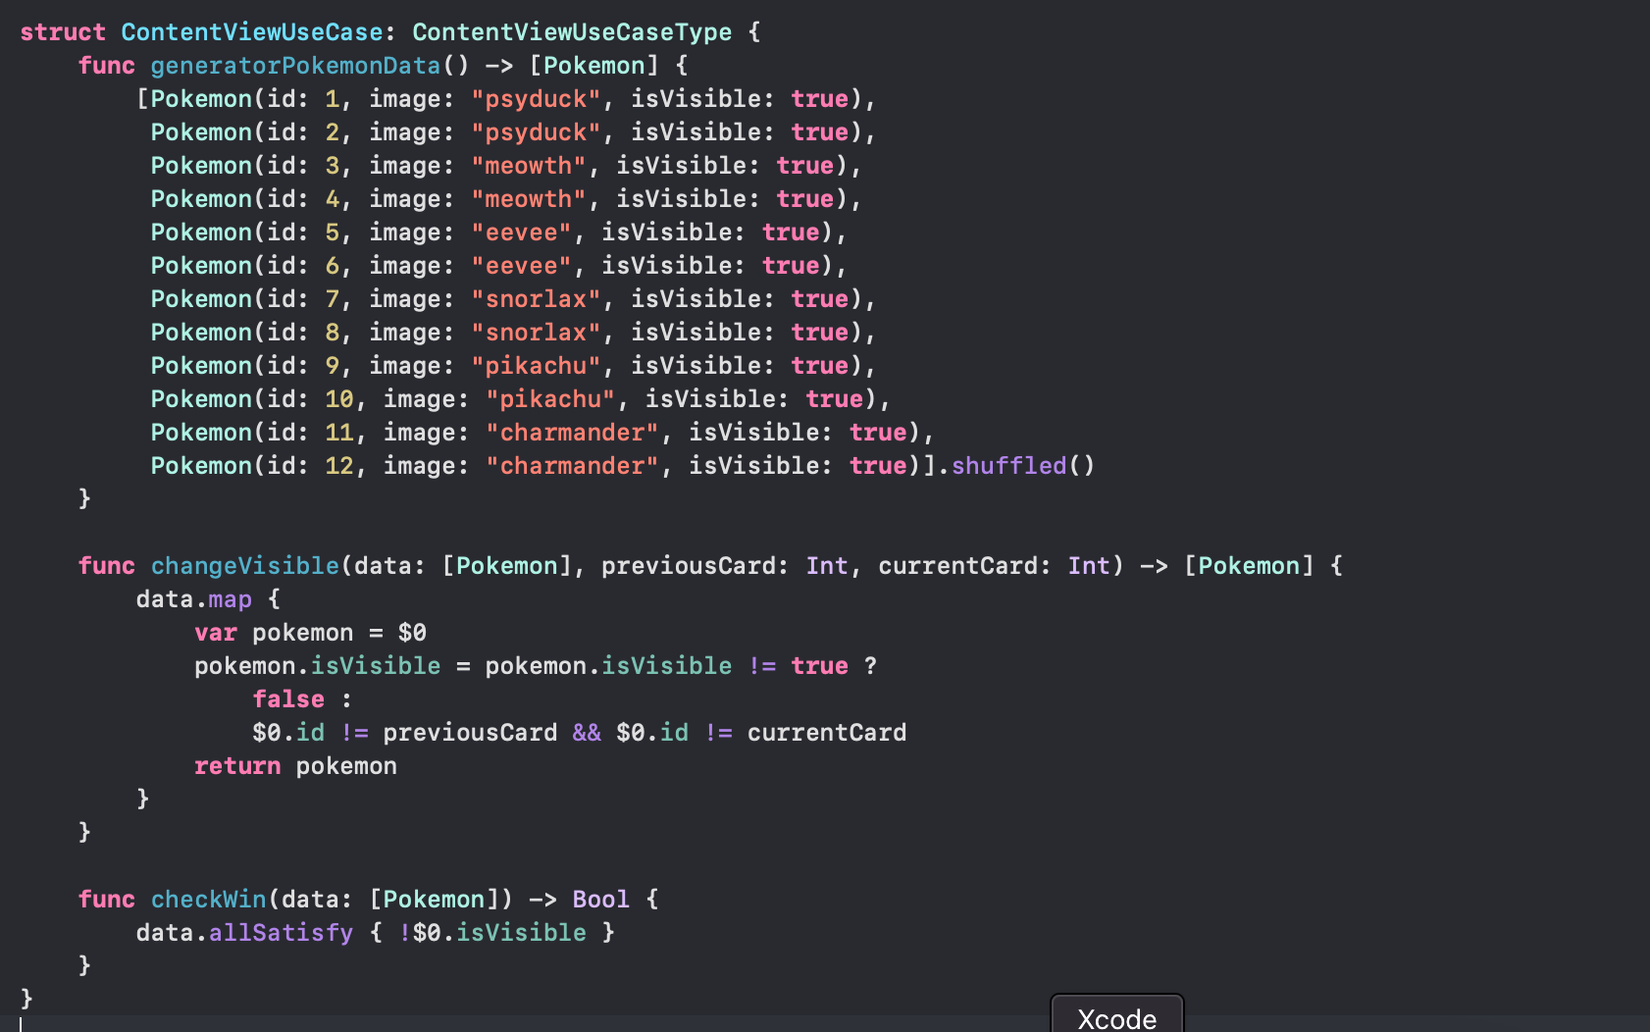Click the changeVisible function name

pyautogui.click(x=245, y=566)
